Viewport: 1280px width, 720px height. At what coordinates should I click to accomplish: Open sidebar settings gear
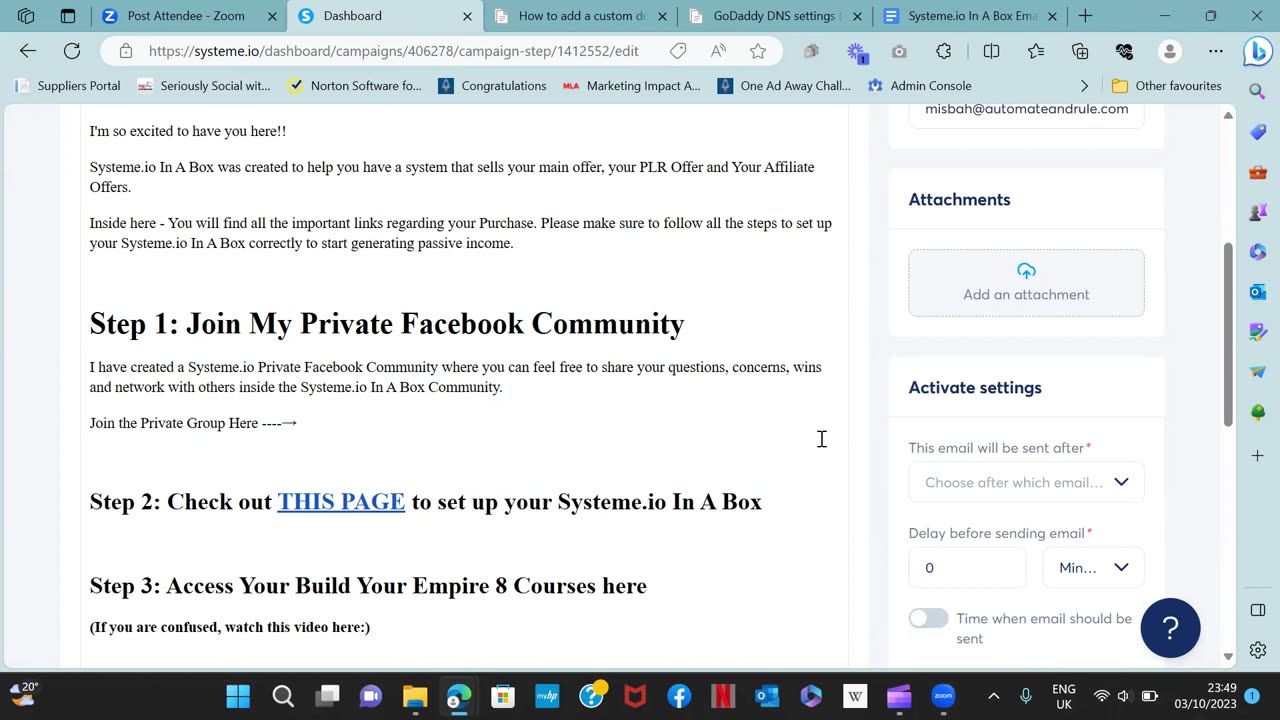point(1258,650)
